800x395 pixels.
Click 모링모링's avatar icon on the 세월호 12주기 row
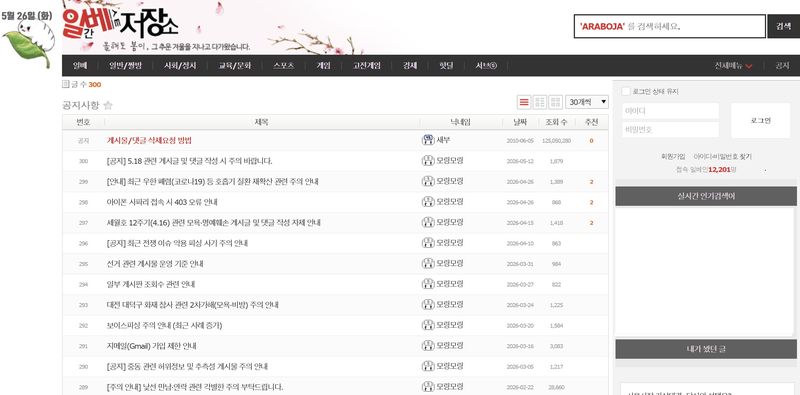point(428,222)
